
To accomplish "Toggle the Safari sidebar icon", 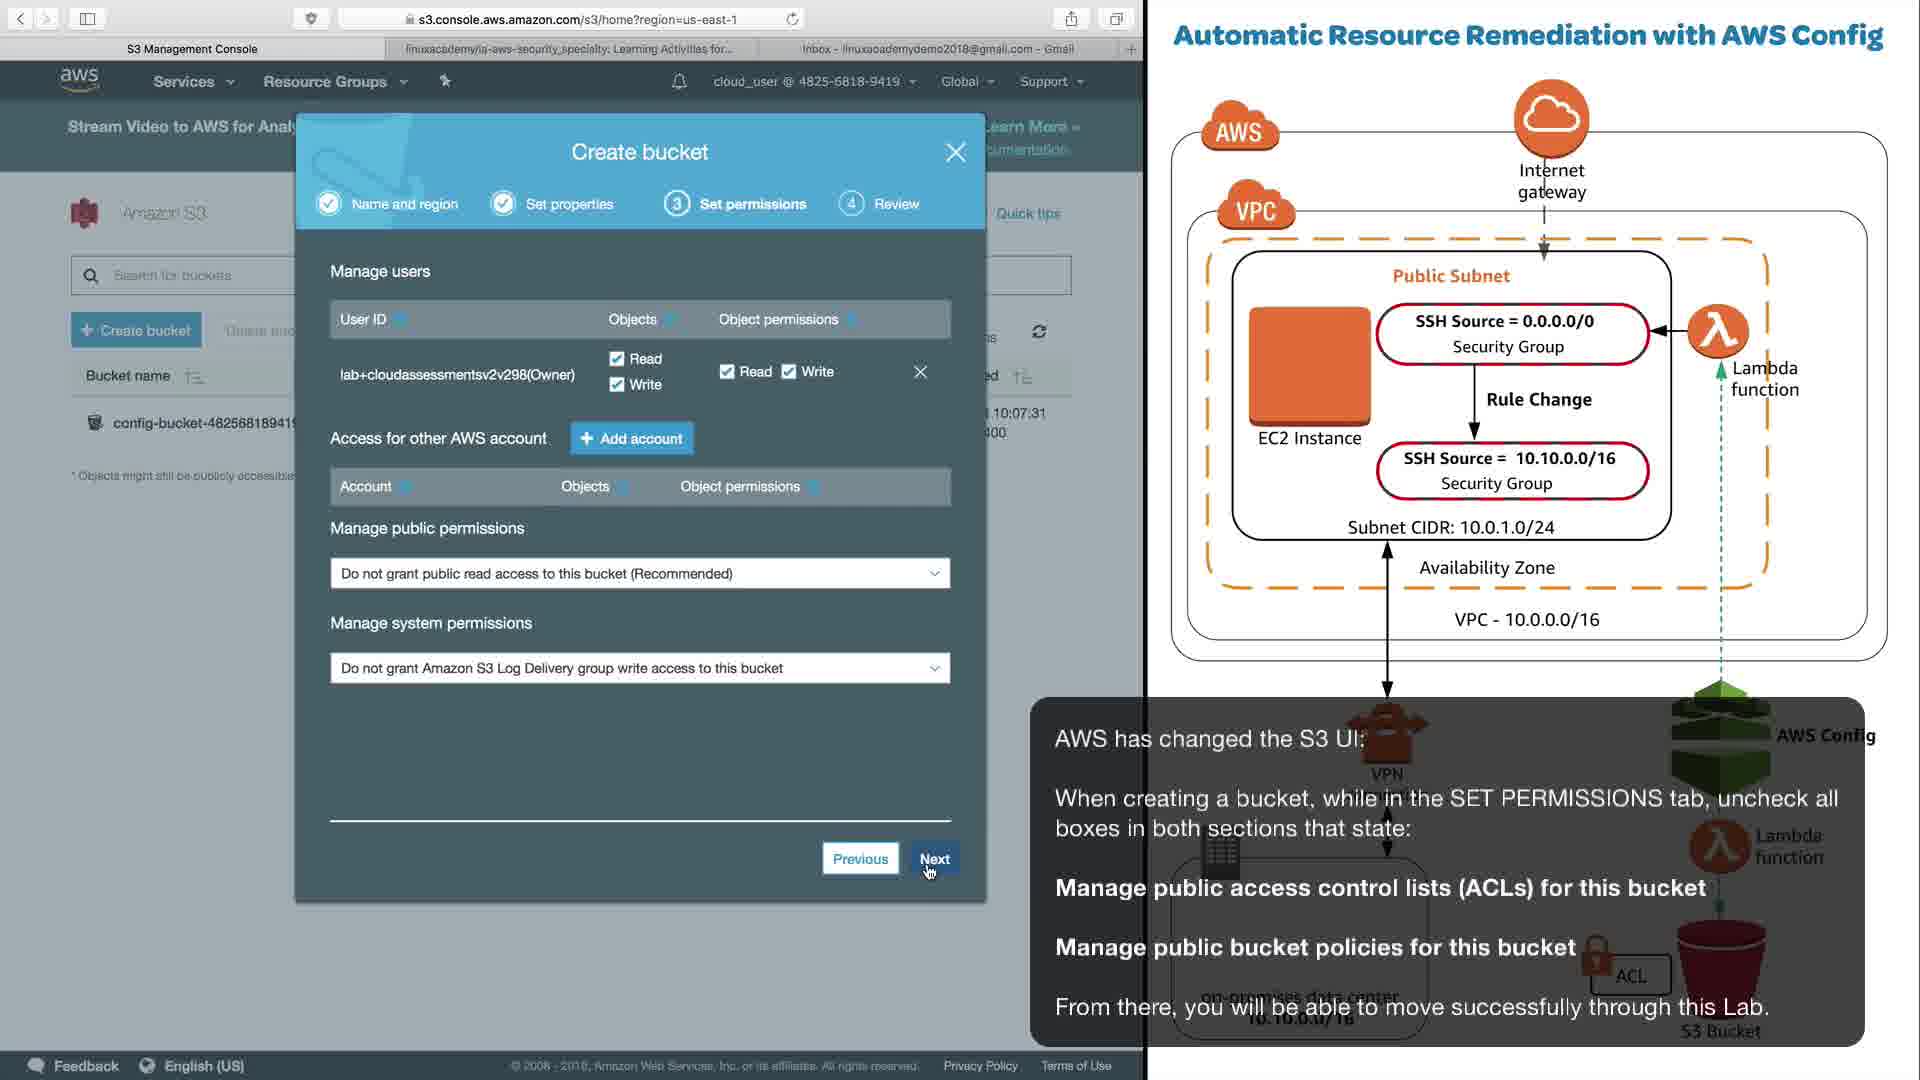I will [x=87, y=19].
